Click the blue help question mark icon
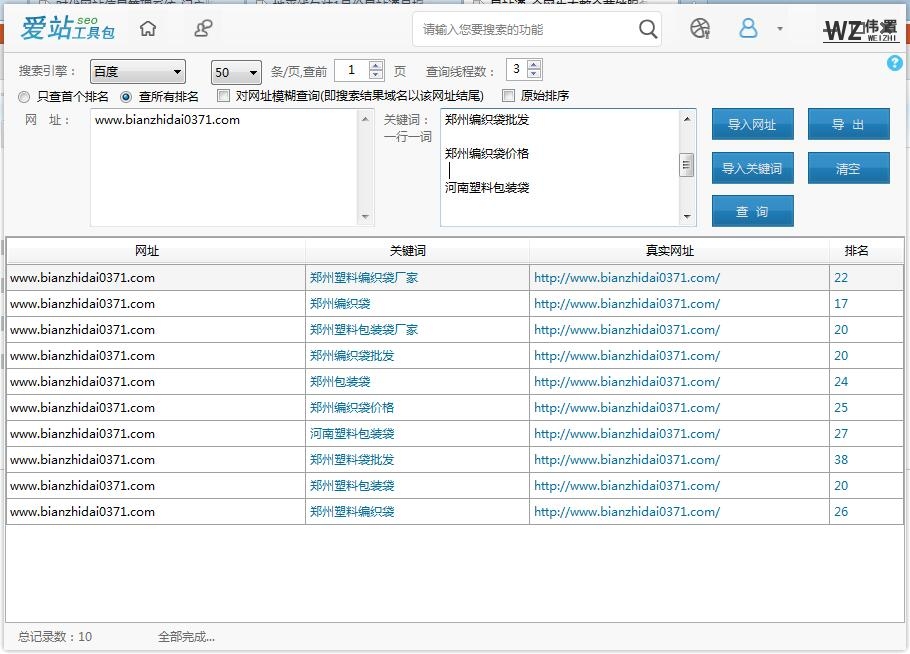 point(894,63)
